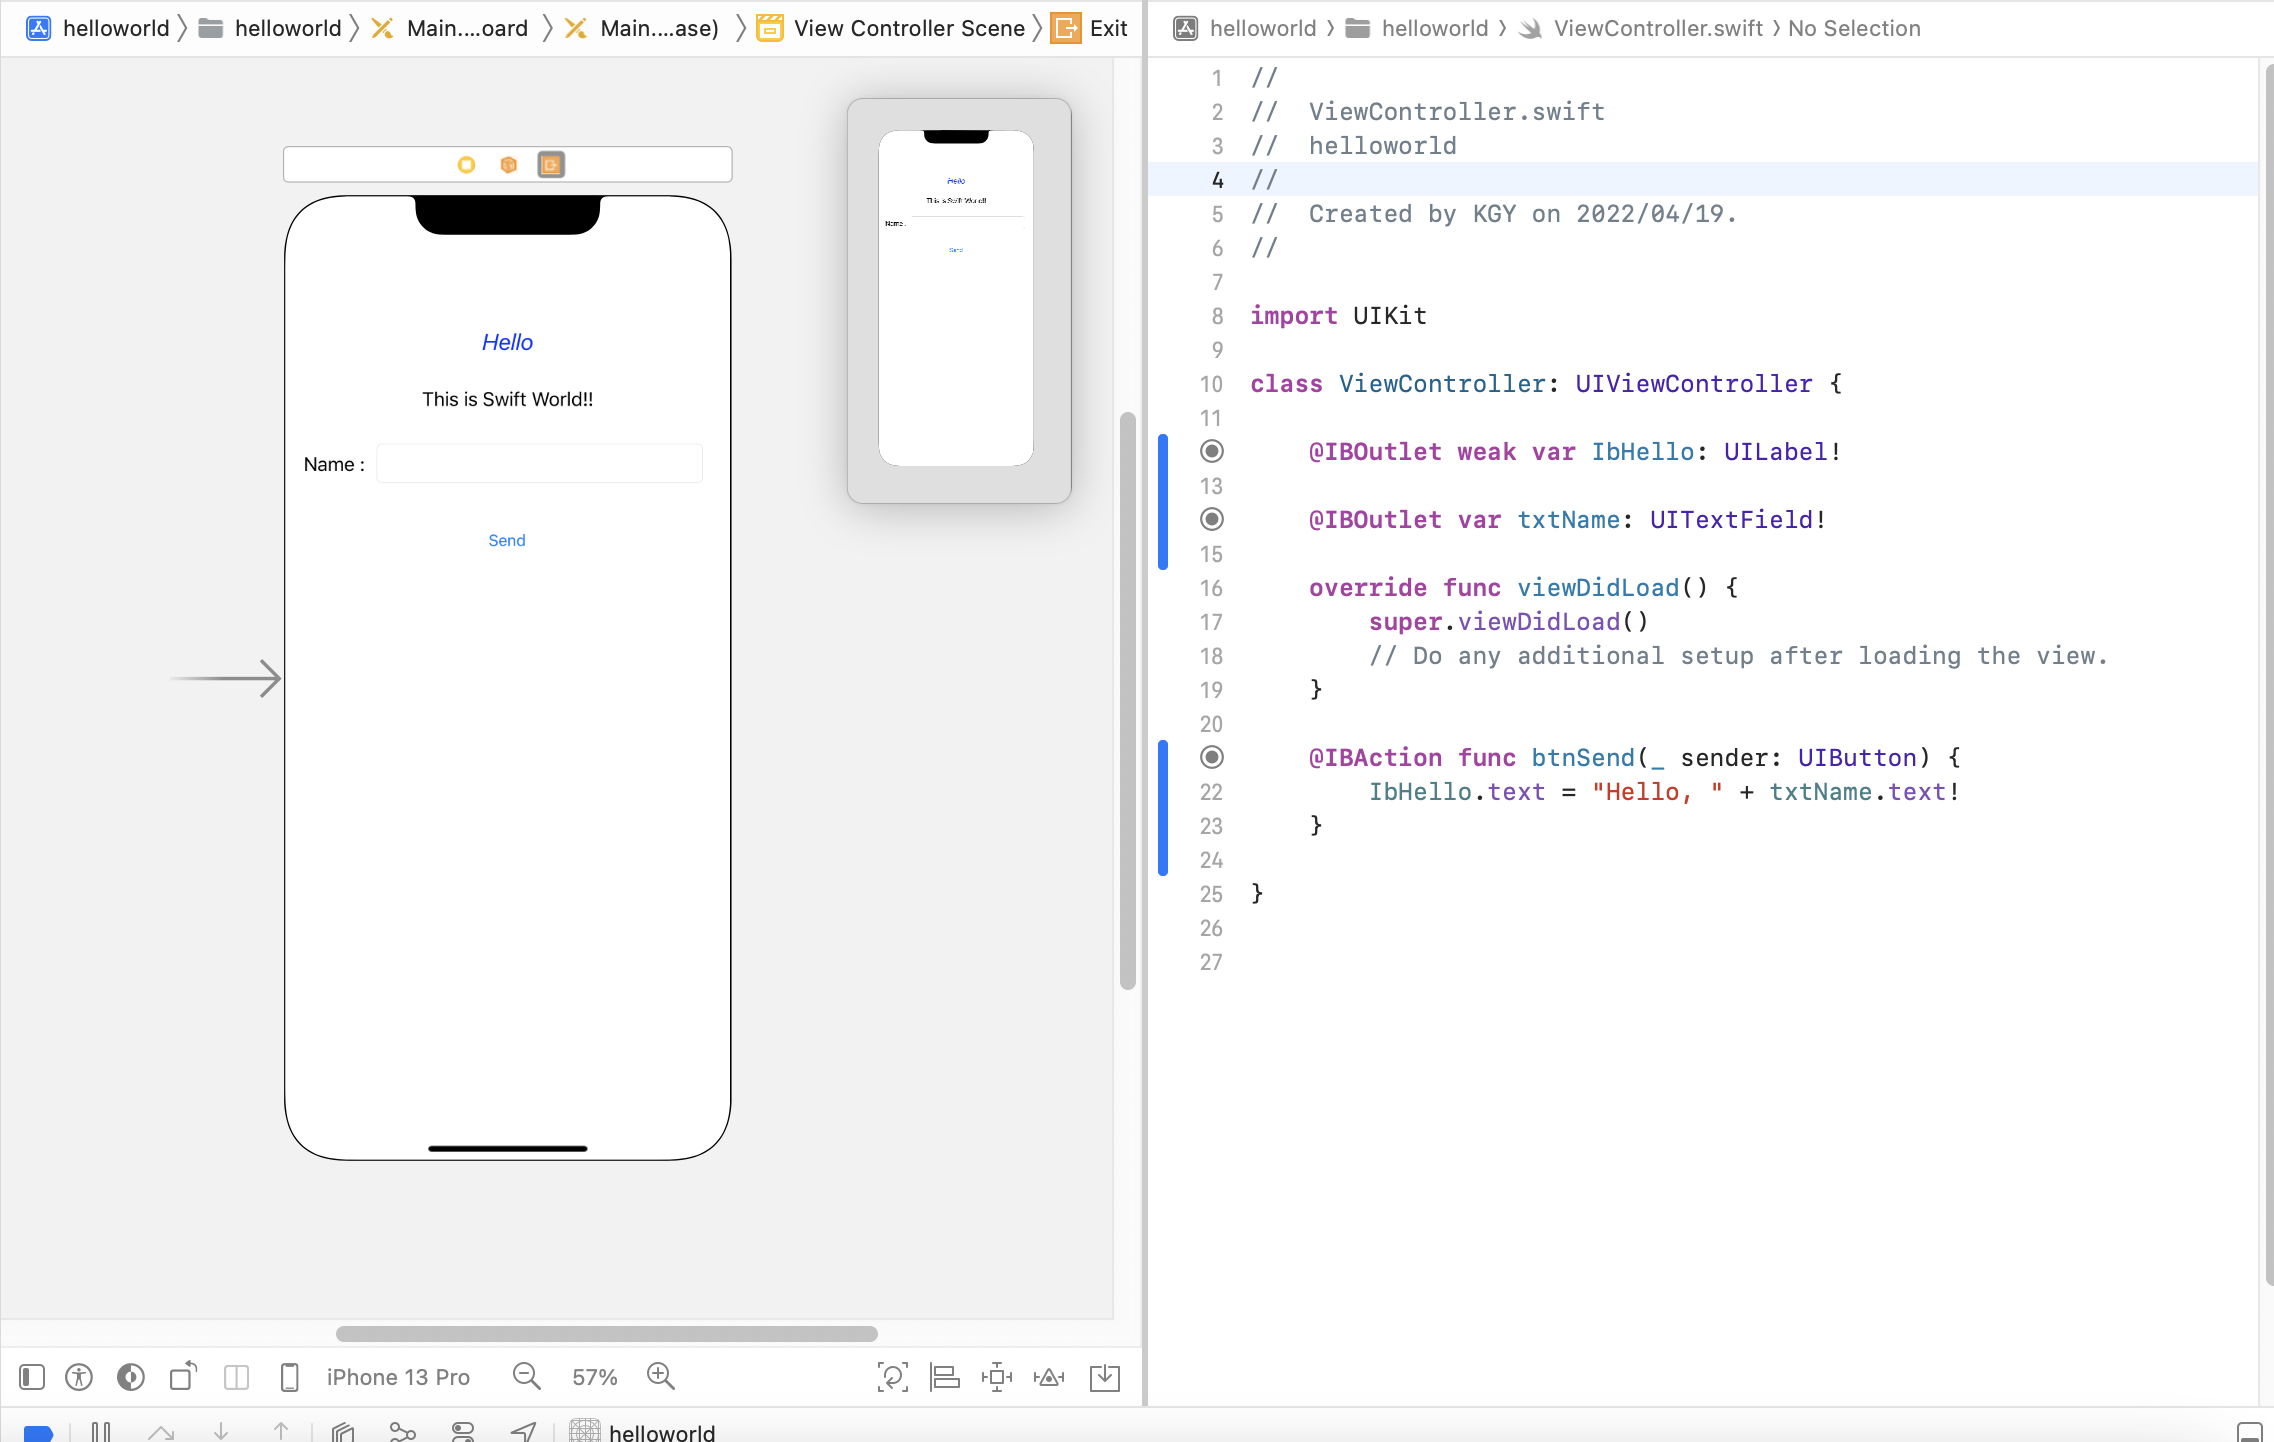Click the IbHello outlet connection circle
The width and height of the screenshot is (2274, 1442).
coord(1211,451)
